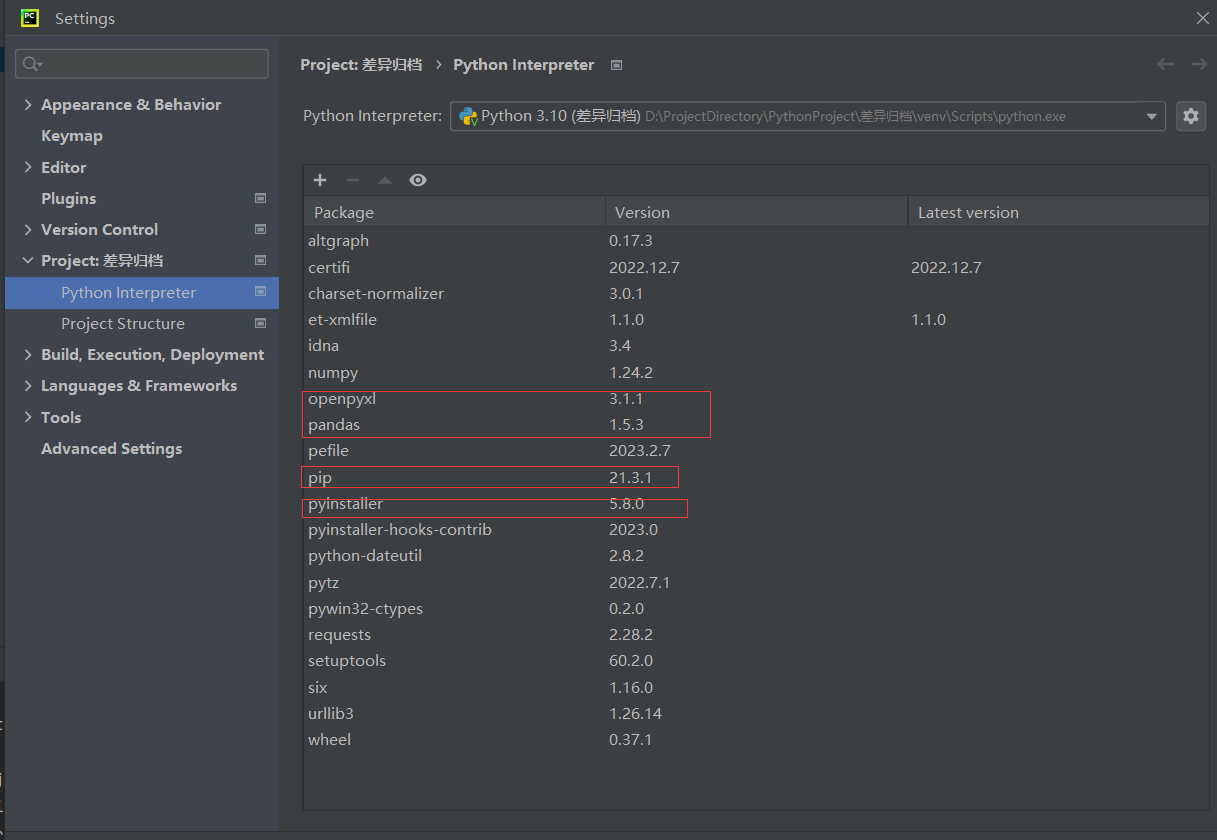Click the project-level icon beside the Python Interpreter breadcrumb
This screenshot has height=840, width=1217.
617,65
